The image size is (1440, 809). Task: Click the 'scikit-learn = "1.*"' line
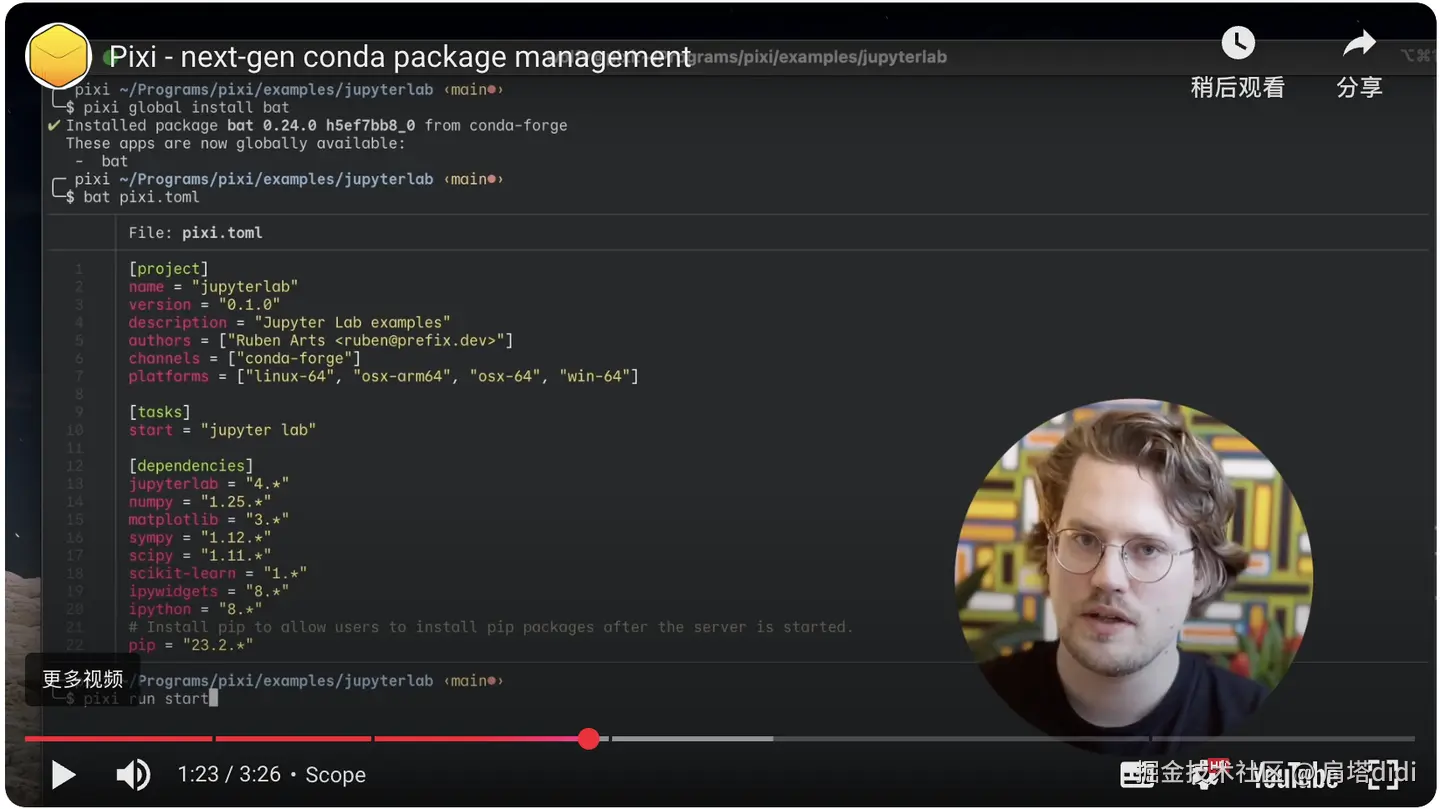click(x=217, y=573)
